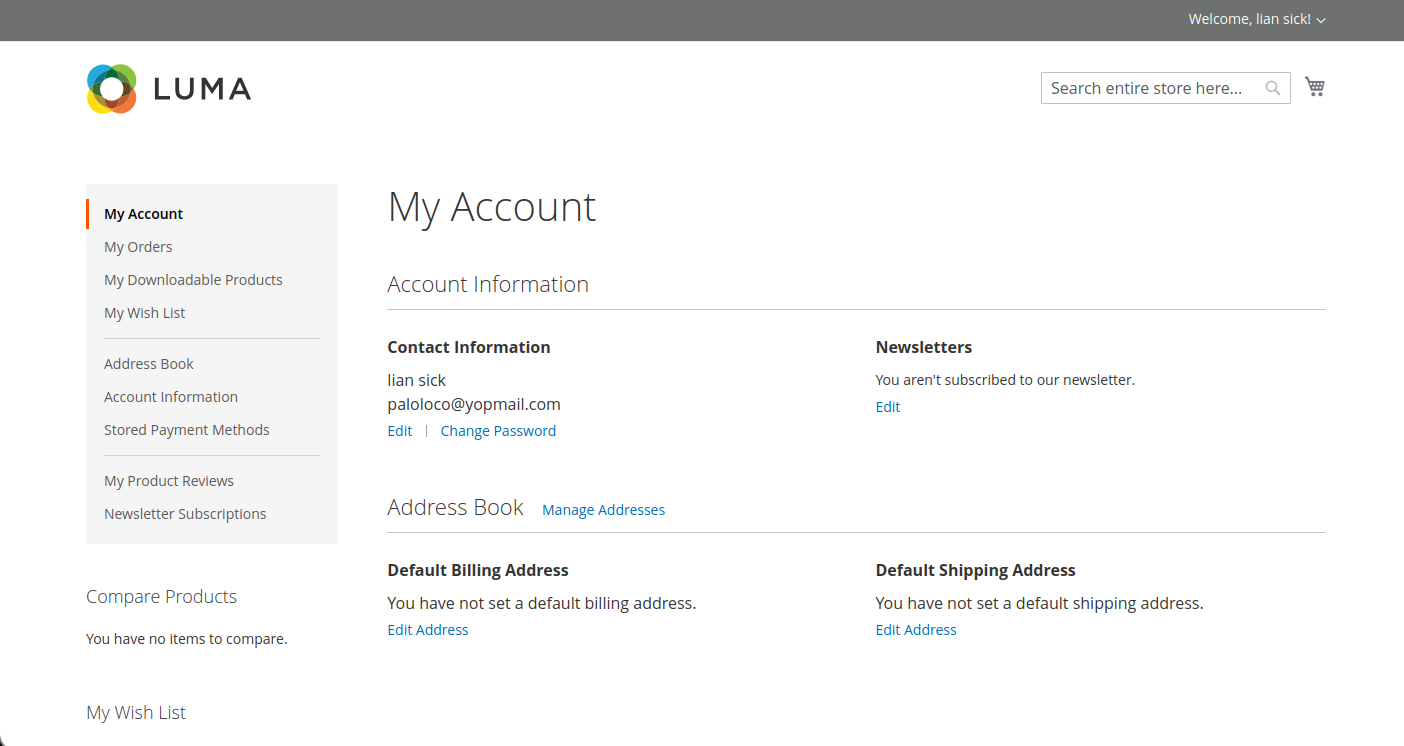Click the search magnifier icon
The height and width of the screenshot is (746, 1404).
tap(1273, 88)
